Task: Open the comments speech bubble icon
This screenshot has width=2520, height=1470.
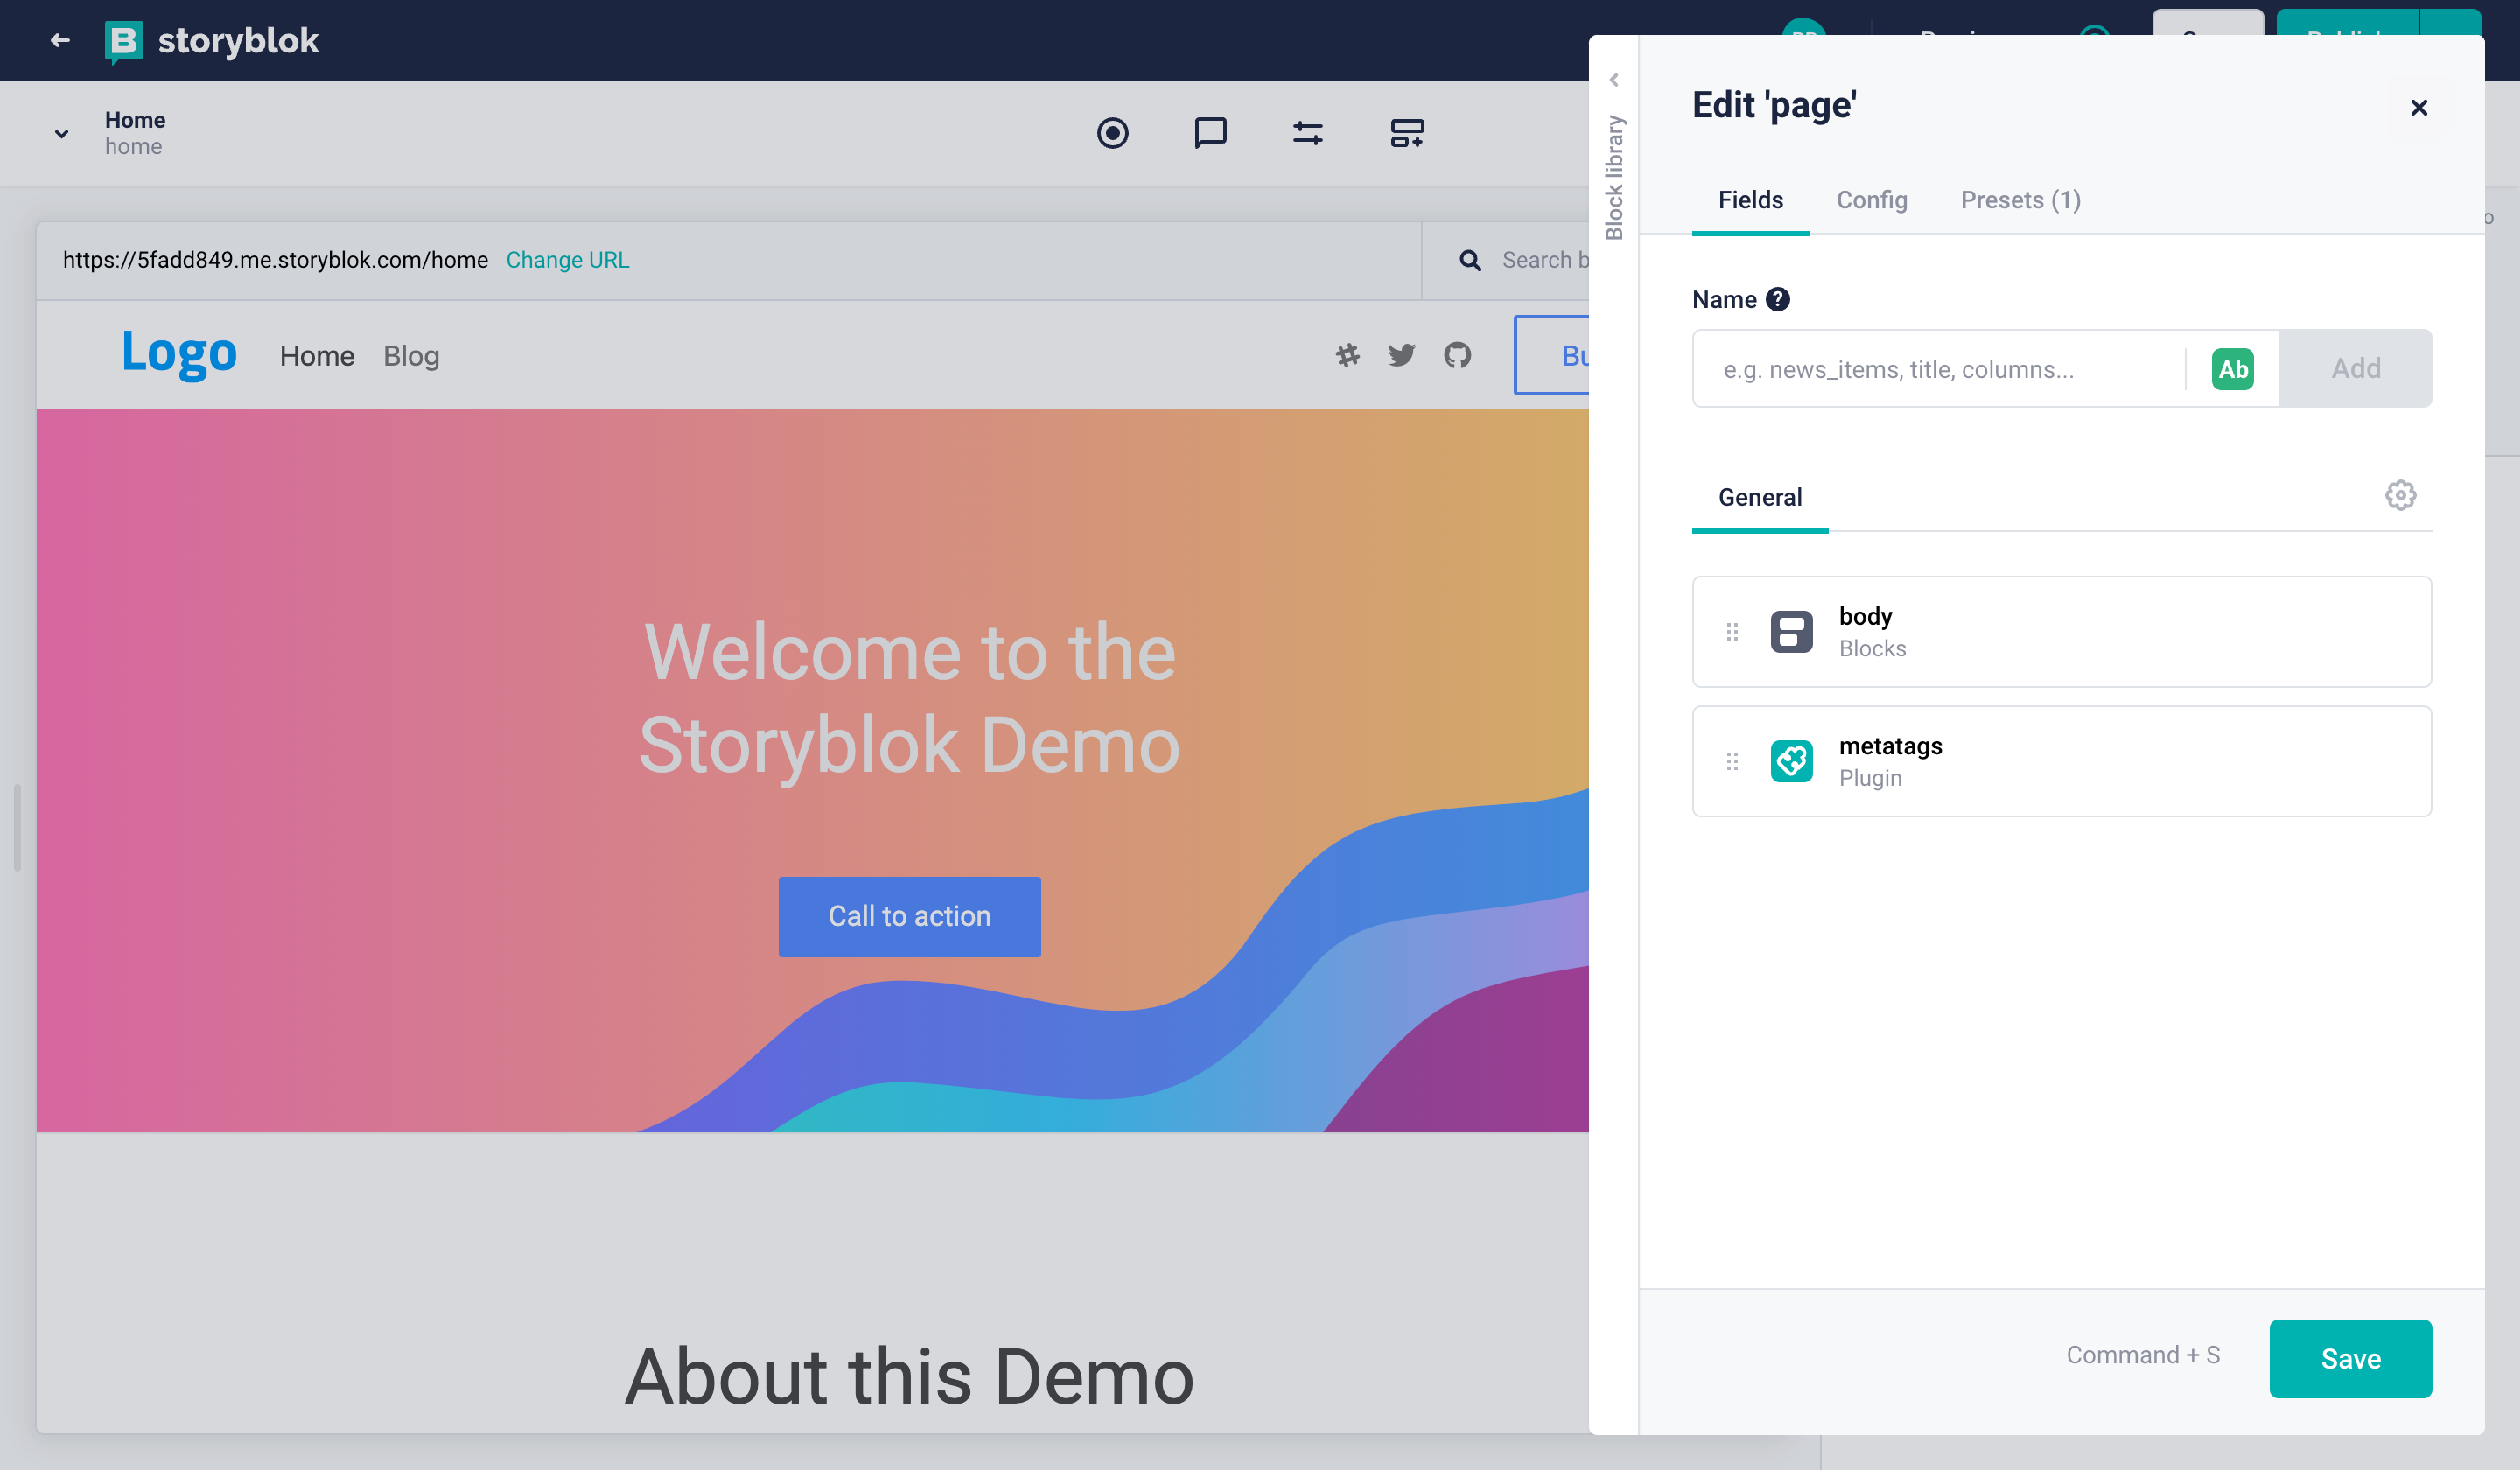Action: tap(1210, 133)
